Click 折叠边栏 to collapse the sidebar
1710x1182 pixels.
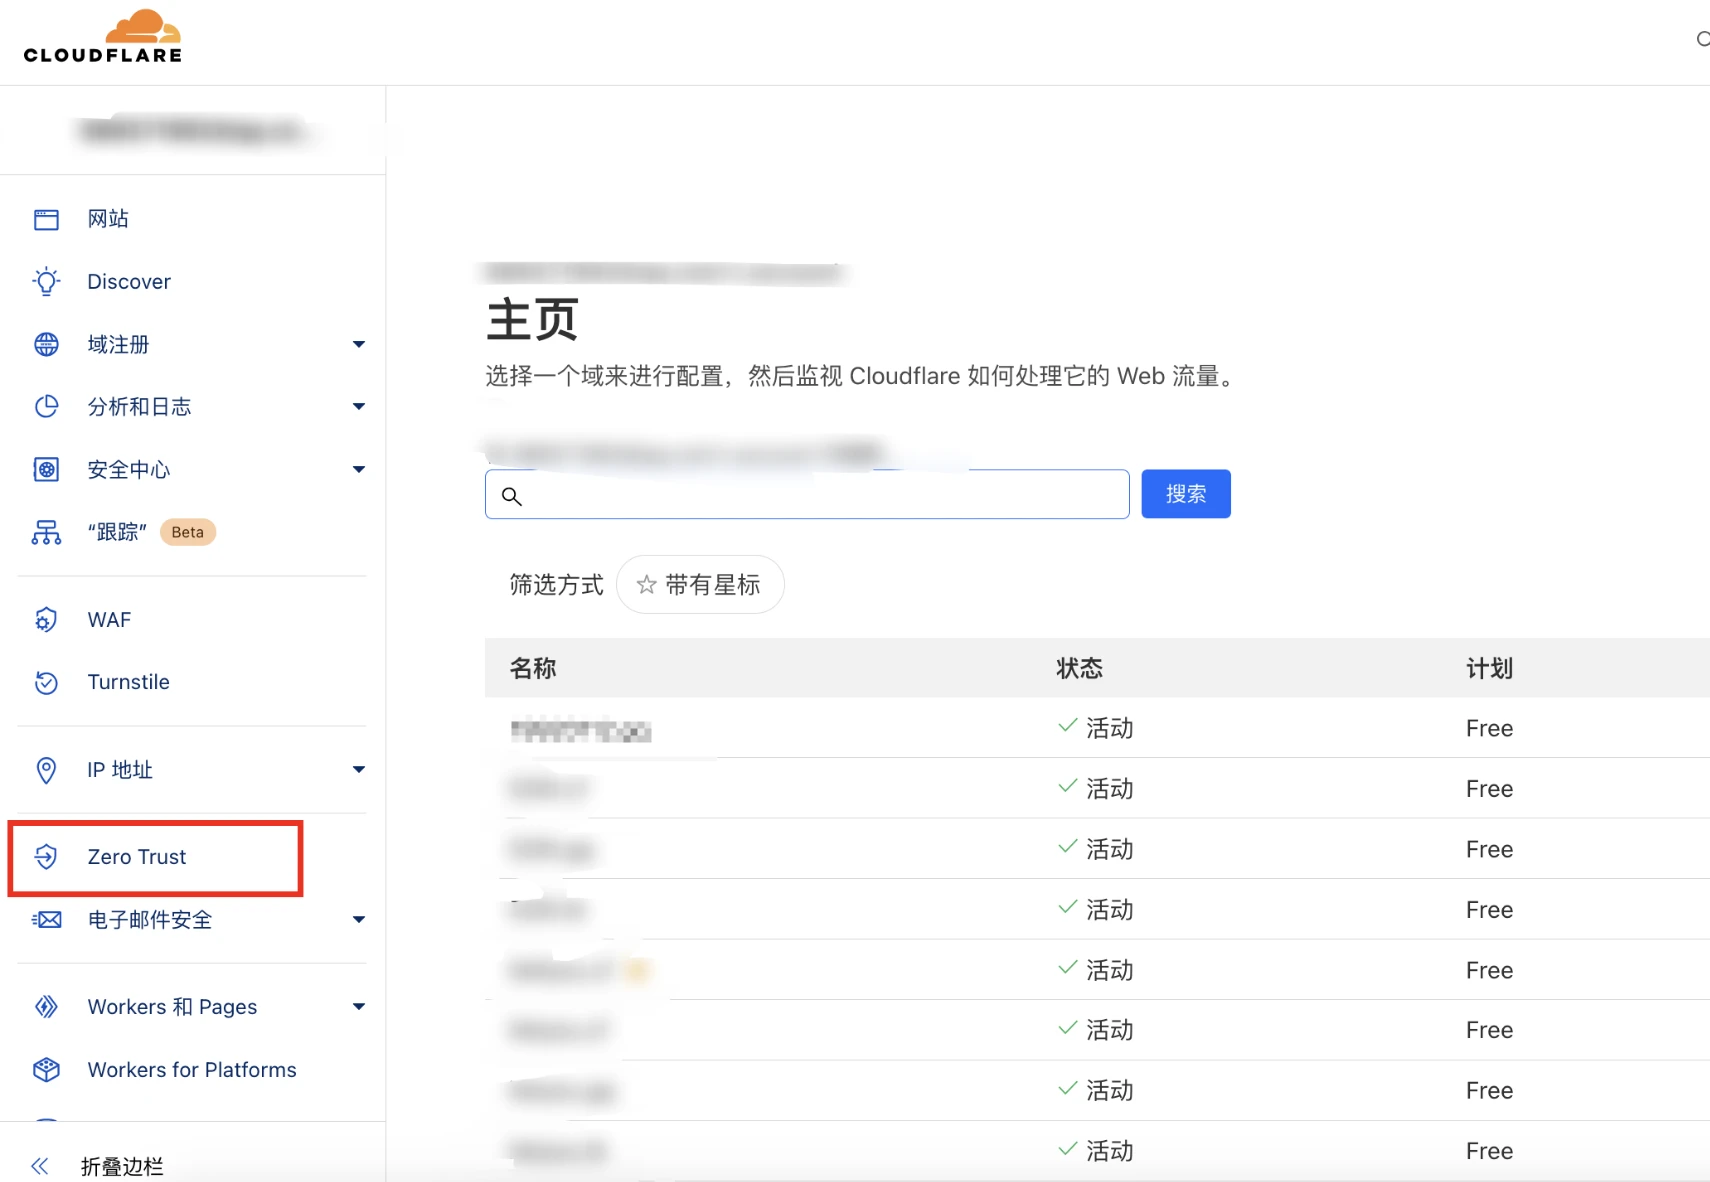122,1166
